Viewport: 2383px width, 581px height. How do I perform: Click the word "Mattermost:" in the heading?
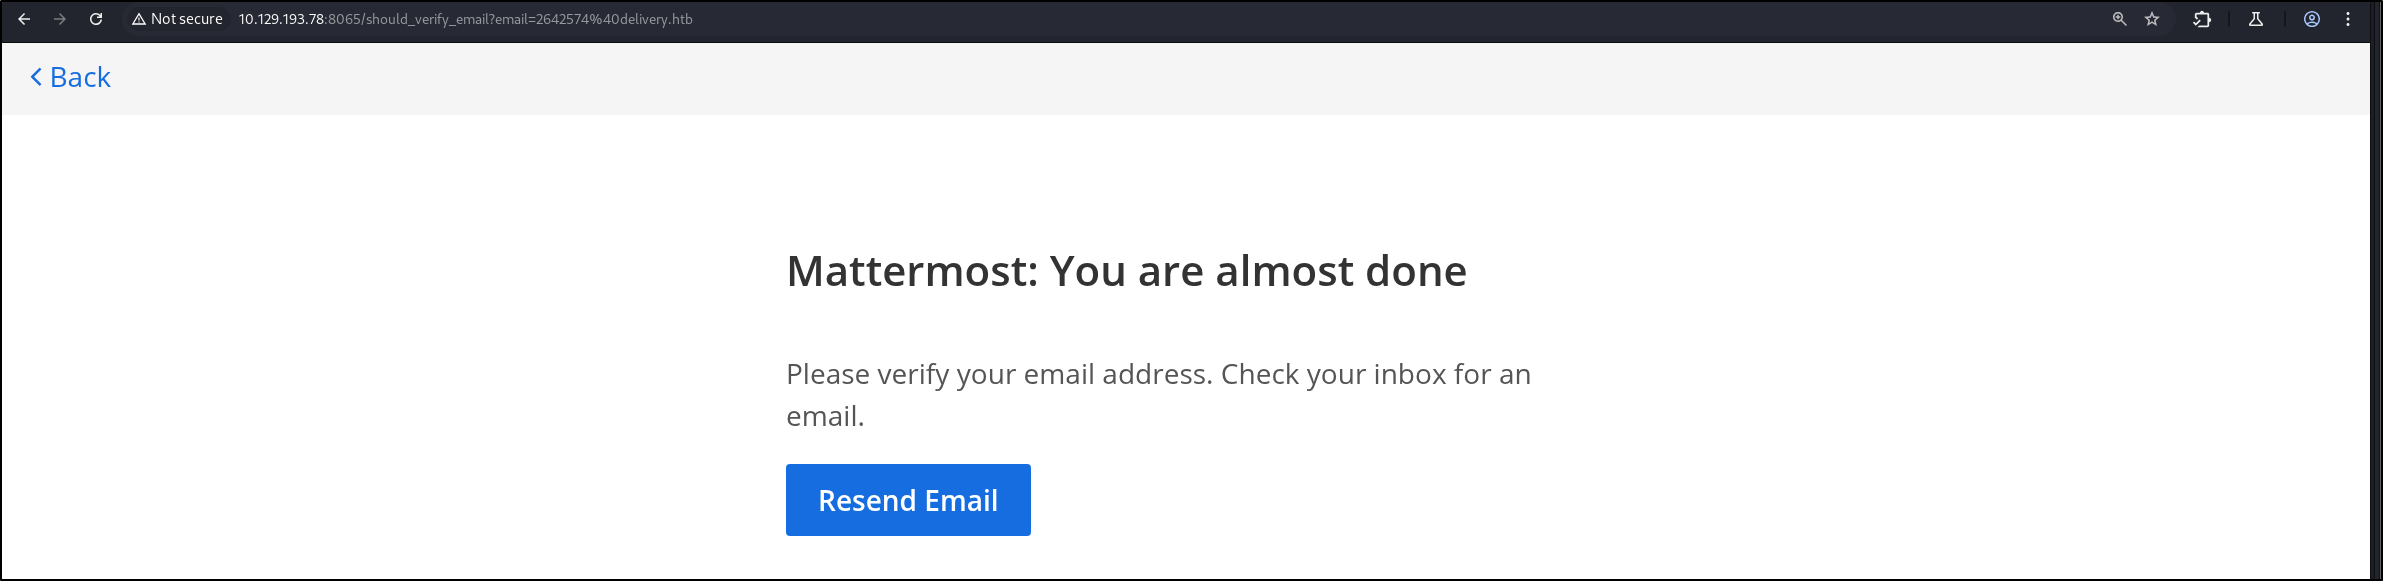(x=913, y=271)
